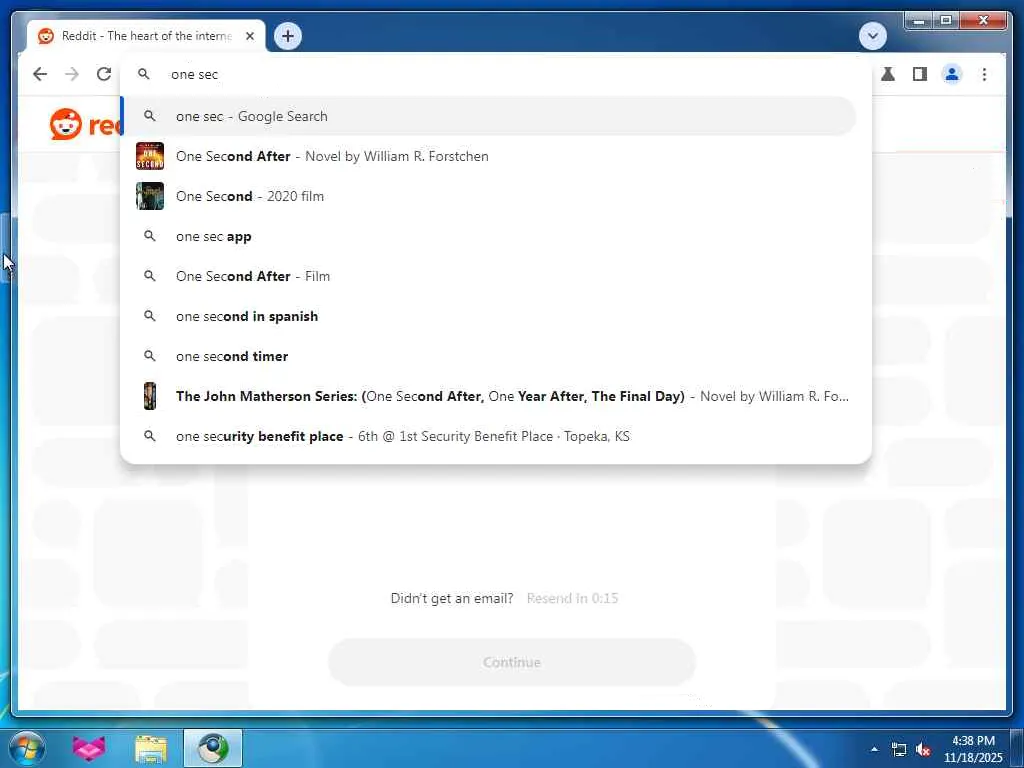Screen dimensions: 1024x768
Task: Switch to the Reddit browser tab
Action: pos(146,36)
